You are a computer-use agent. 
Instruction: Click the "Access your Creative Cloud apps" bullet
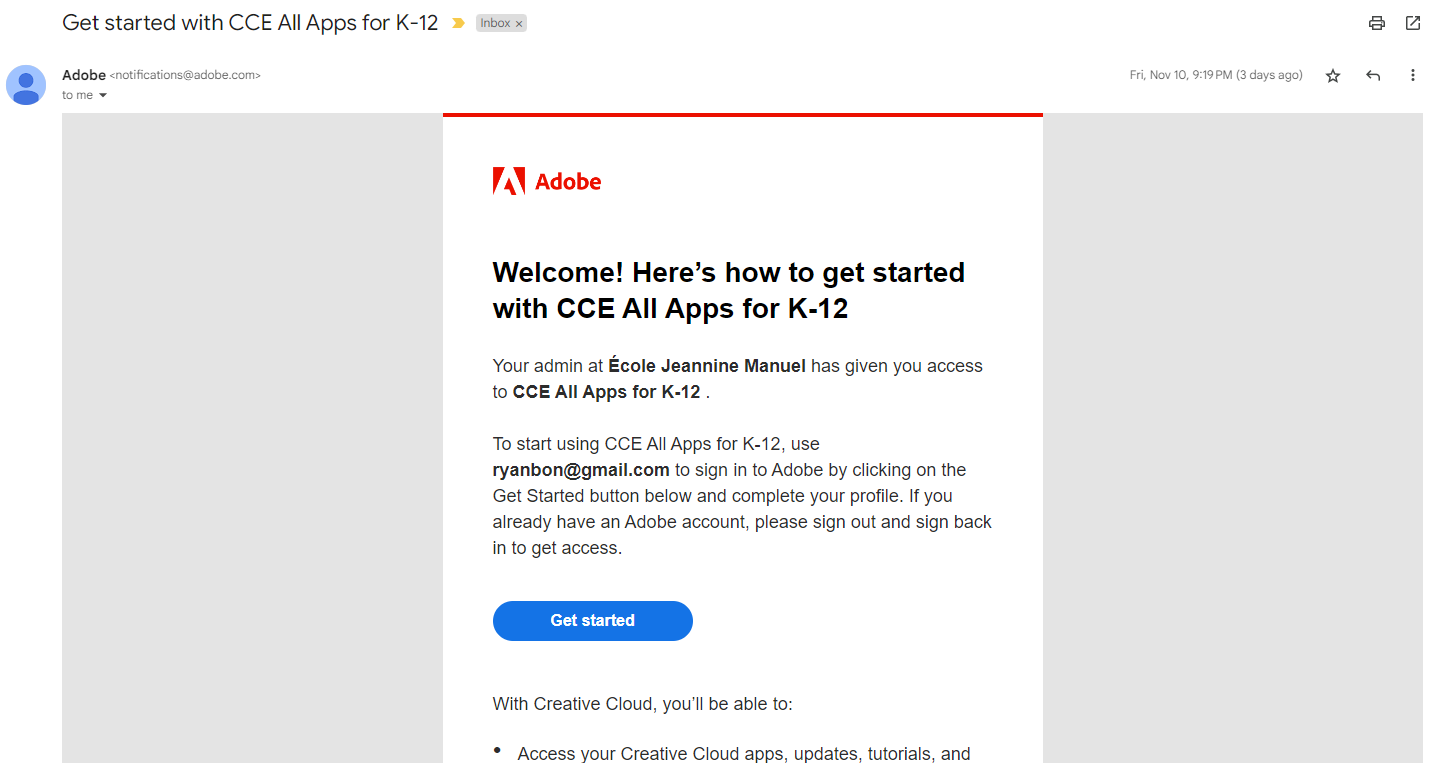(x=743, y=754)
